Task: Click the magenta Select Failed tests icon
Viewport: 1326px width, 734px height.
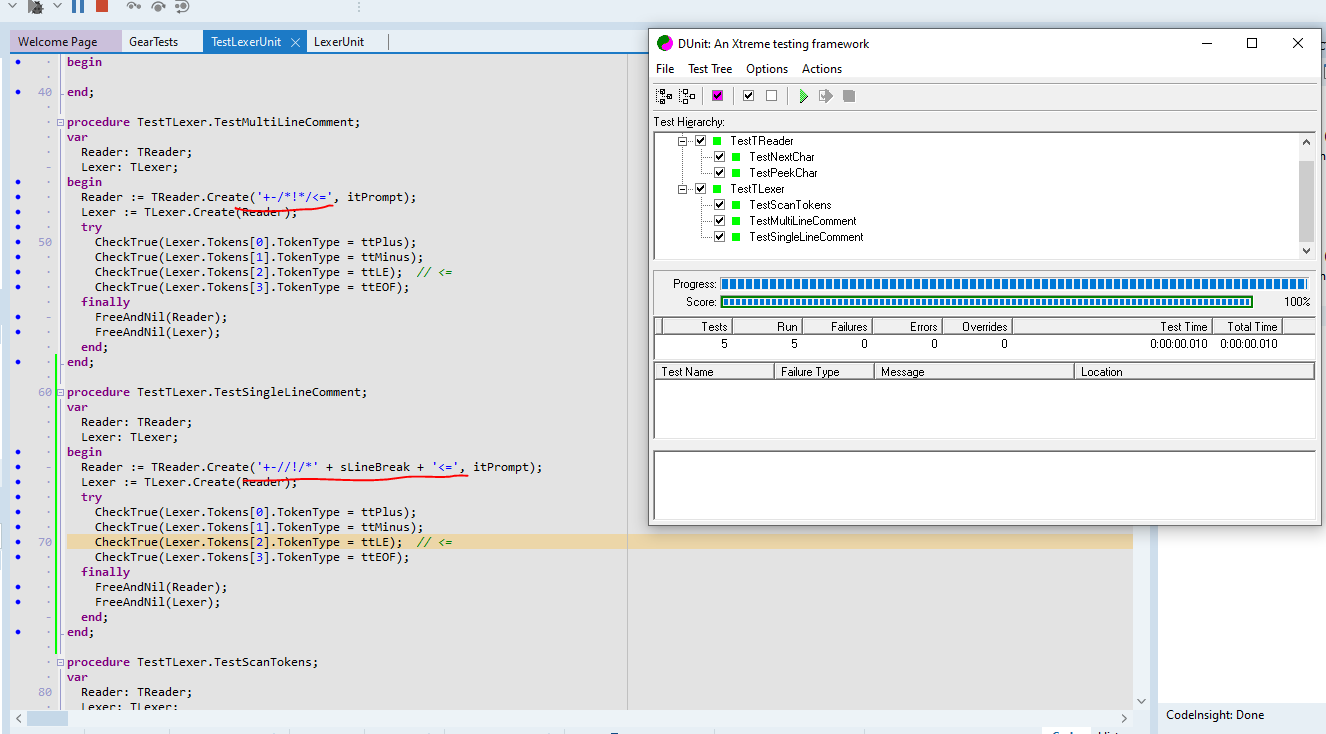Action: tap(717, 96)
